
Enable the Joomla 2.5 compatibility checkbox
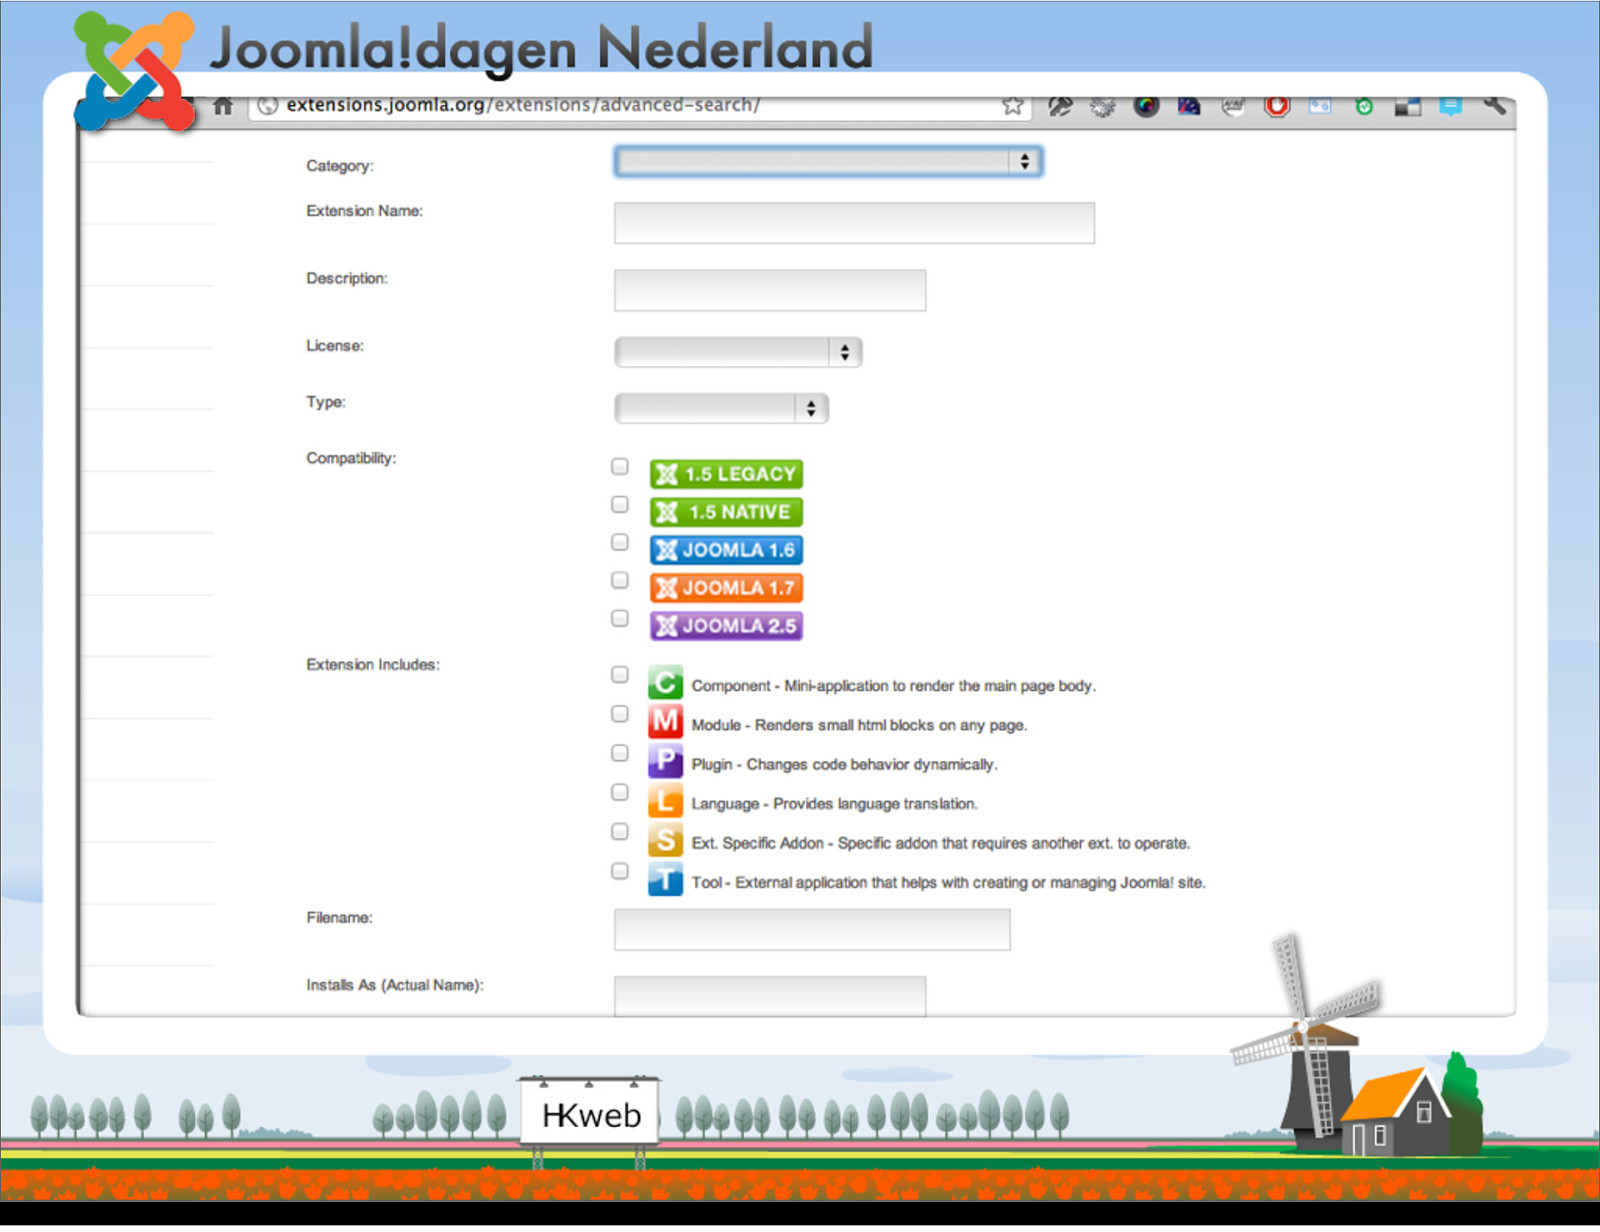(620, 618)
